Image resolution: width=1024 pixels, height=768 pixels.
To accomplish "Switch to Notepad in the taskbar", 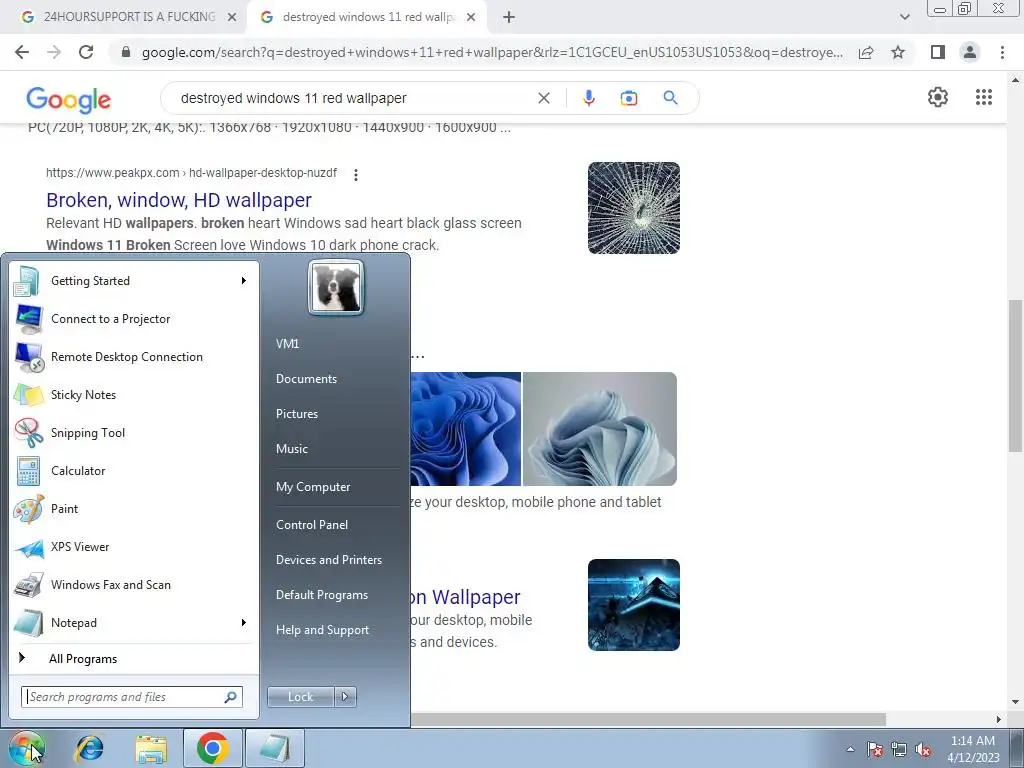I will click(x=275, y=748).
